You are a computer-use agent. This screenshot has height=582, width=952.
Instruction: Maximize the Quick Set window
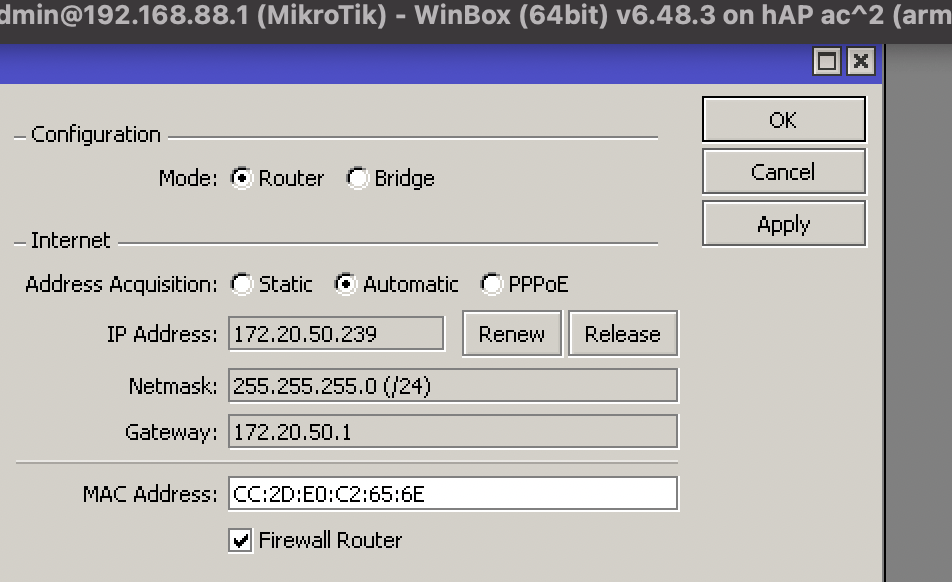pyautogui.click(x=827, y=61)
